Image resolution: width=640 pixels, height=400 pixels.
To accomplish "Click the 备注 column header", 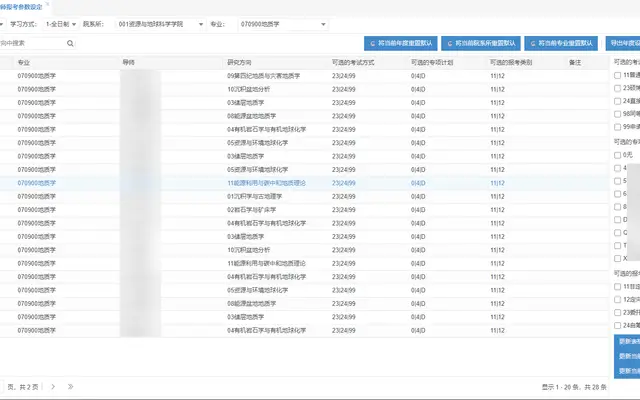I will 586,62.
